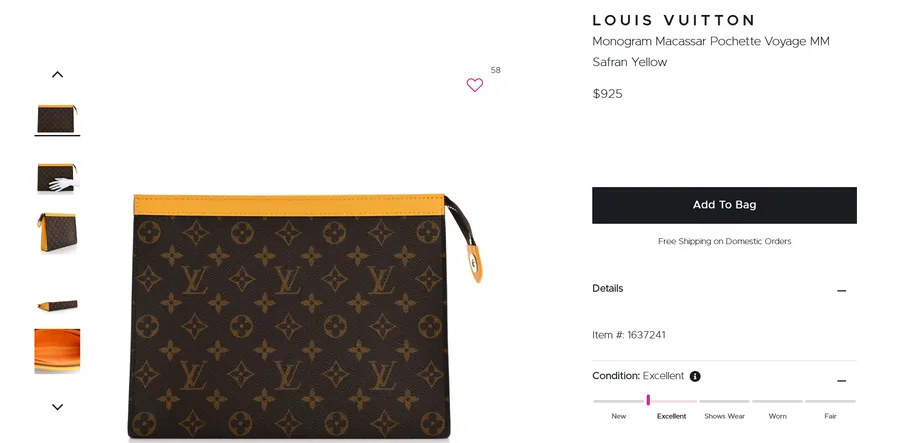
Task: Click the Louis Vuitton brand link
Action: [673, 20]
